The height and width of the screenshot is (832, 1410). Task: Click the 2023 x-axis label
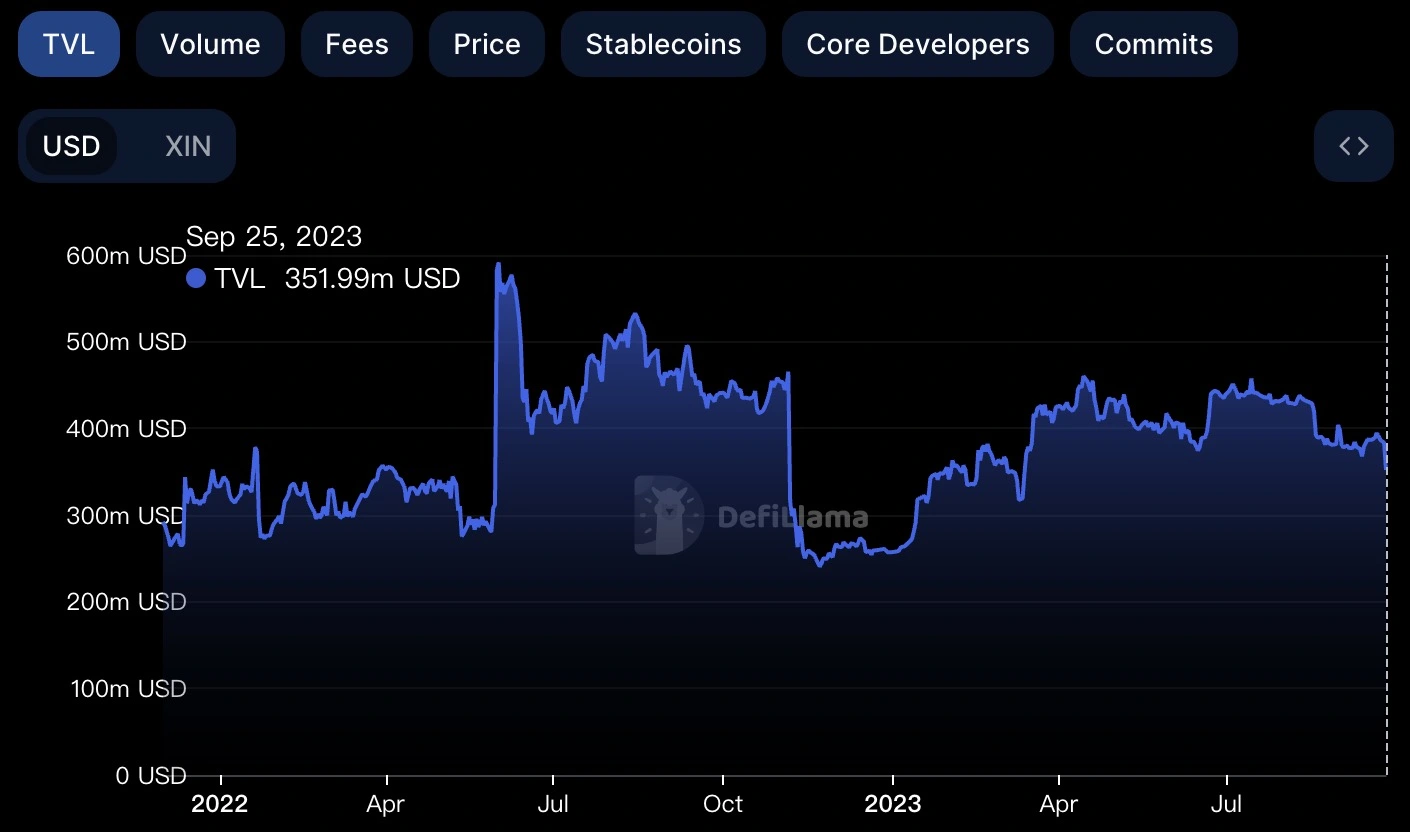tap(892, 804)
